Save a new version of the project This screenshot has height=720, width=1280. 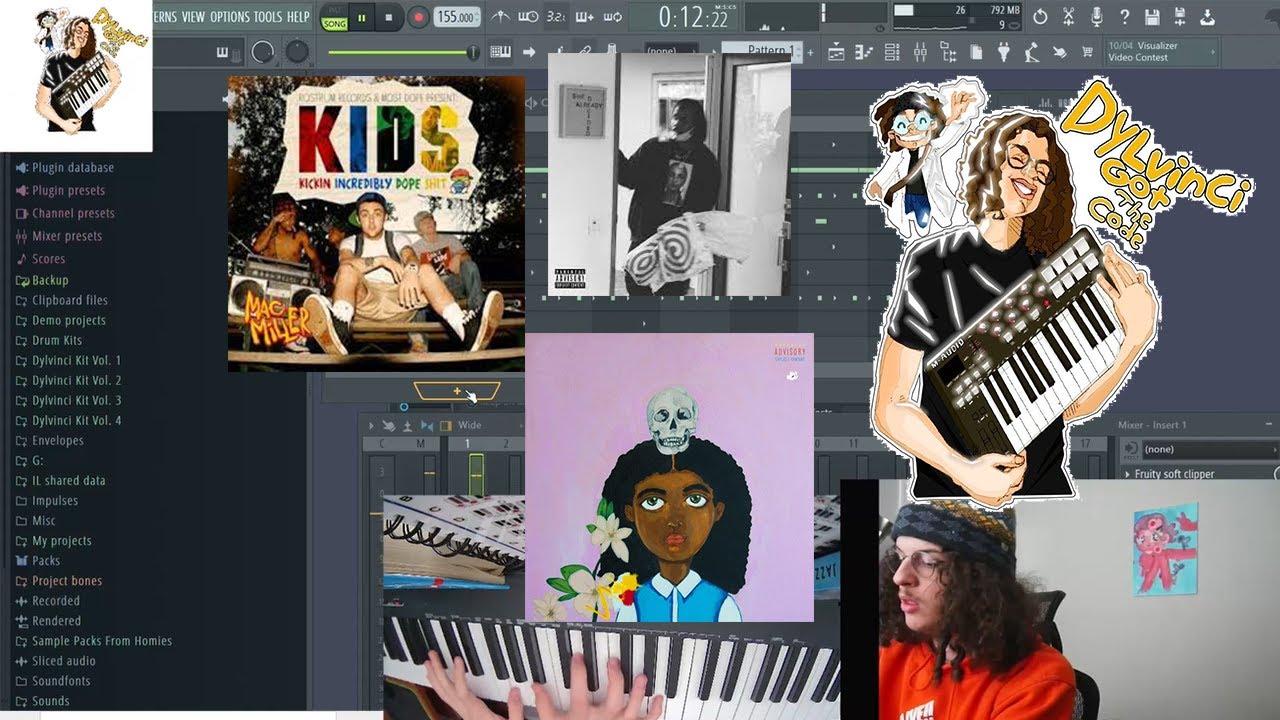[1180, 17]
